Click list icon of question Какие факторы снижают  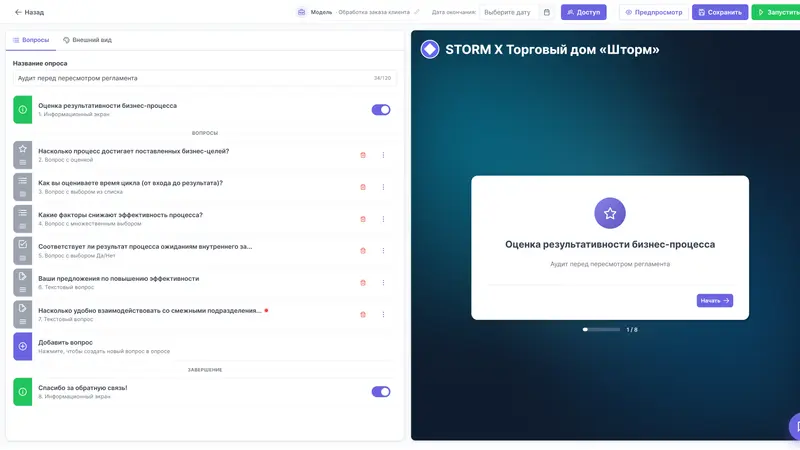22,213
